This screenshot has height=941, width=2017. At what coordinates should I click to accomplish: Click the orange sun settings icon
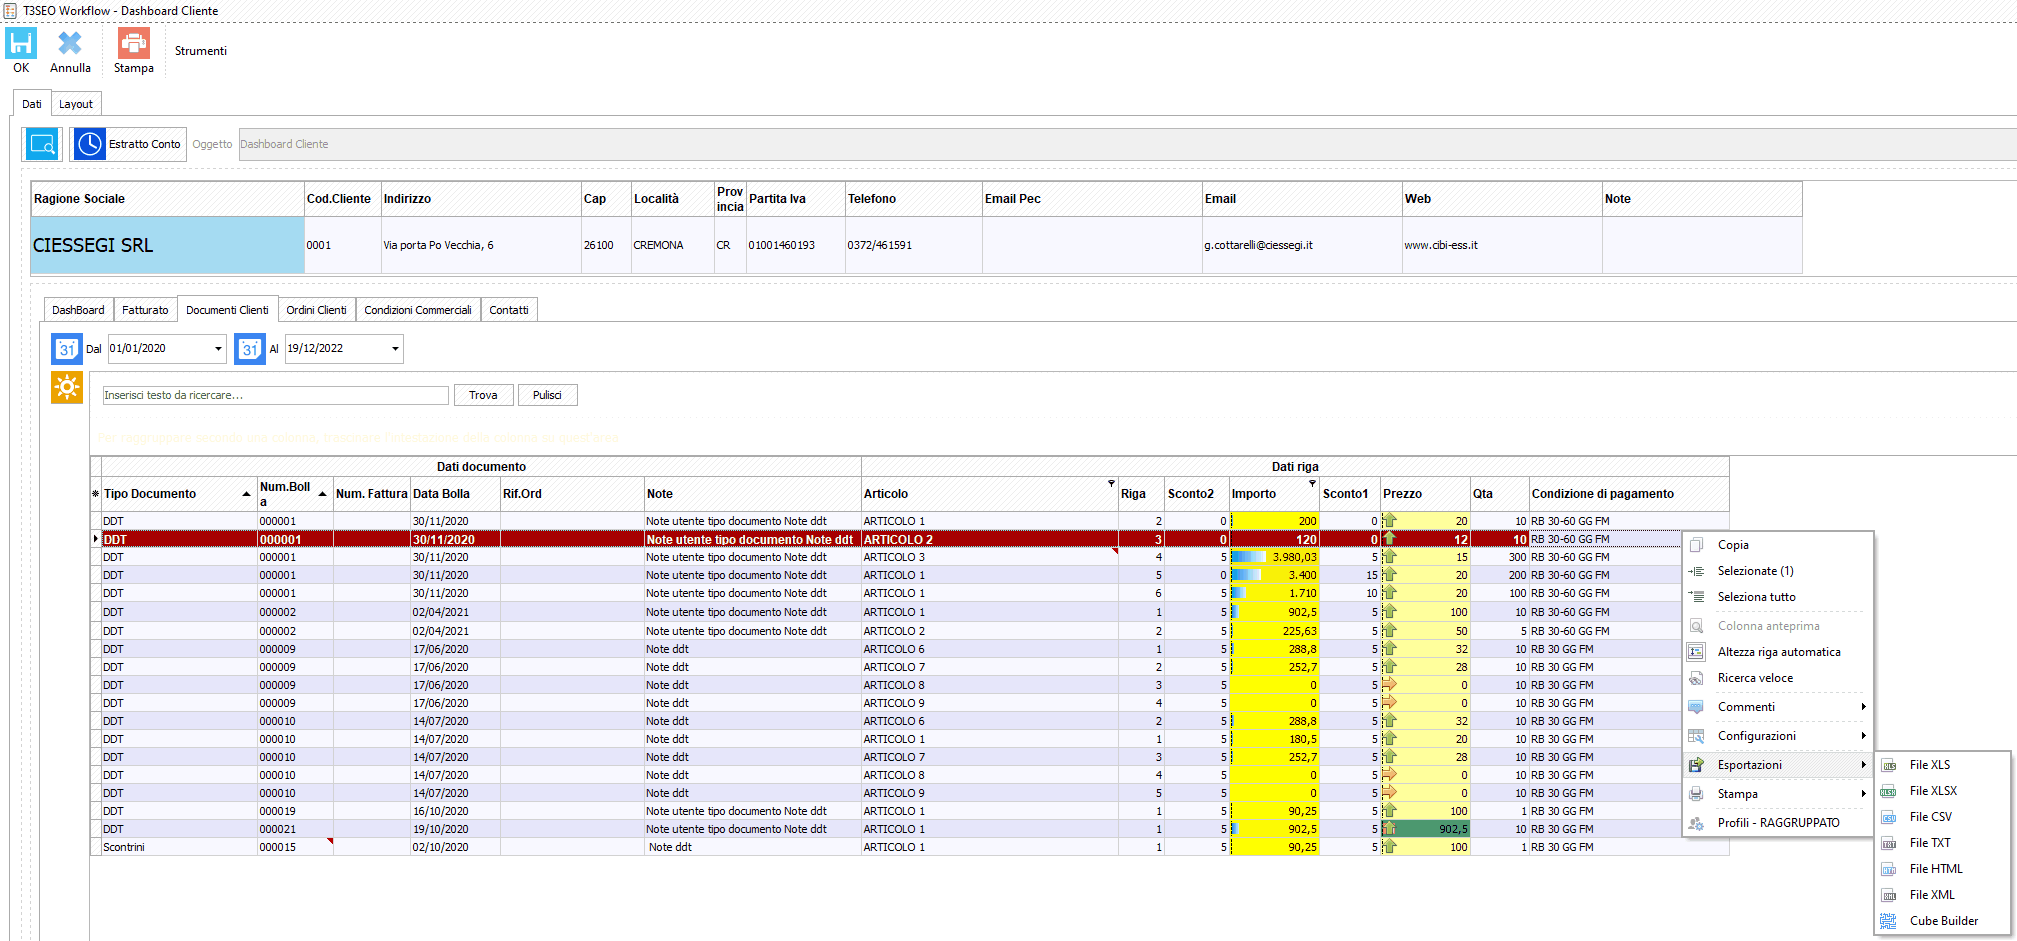[67, 387]
